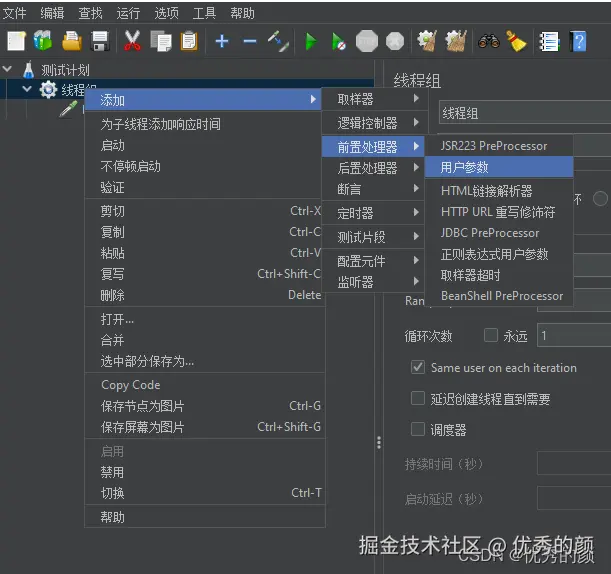Image resolution: width=611 pixels, height=574 pixels.
Task: Choose 用户参数 from submenu
Action: pyautogui.click(x=499, y=167)
